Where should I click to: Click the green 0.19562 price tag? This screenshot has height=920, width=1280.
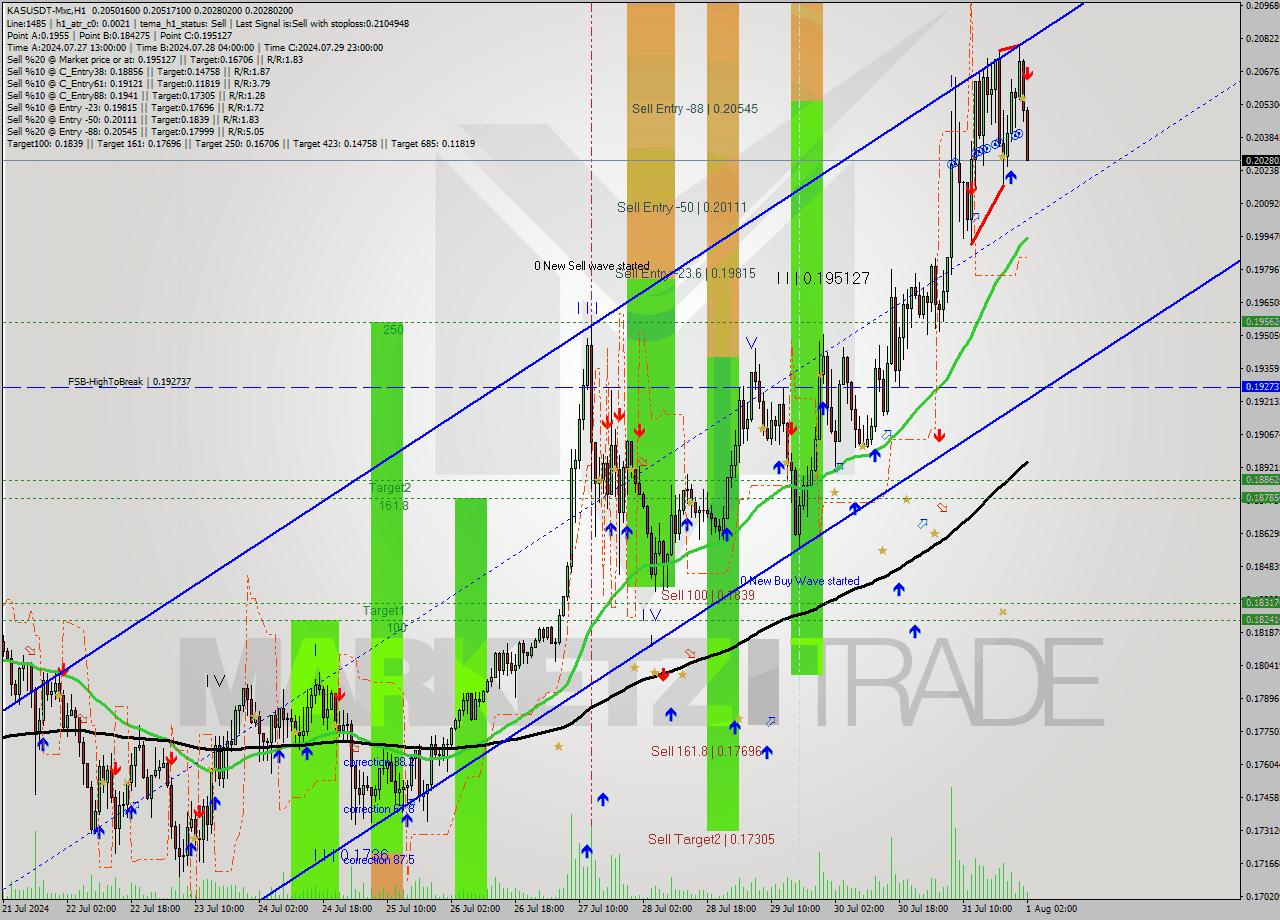[x=1260, y=321]
